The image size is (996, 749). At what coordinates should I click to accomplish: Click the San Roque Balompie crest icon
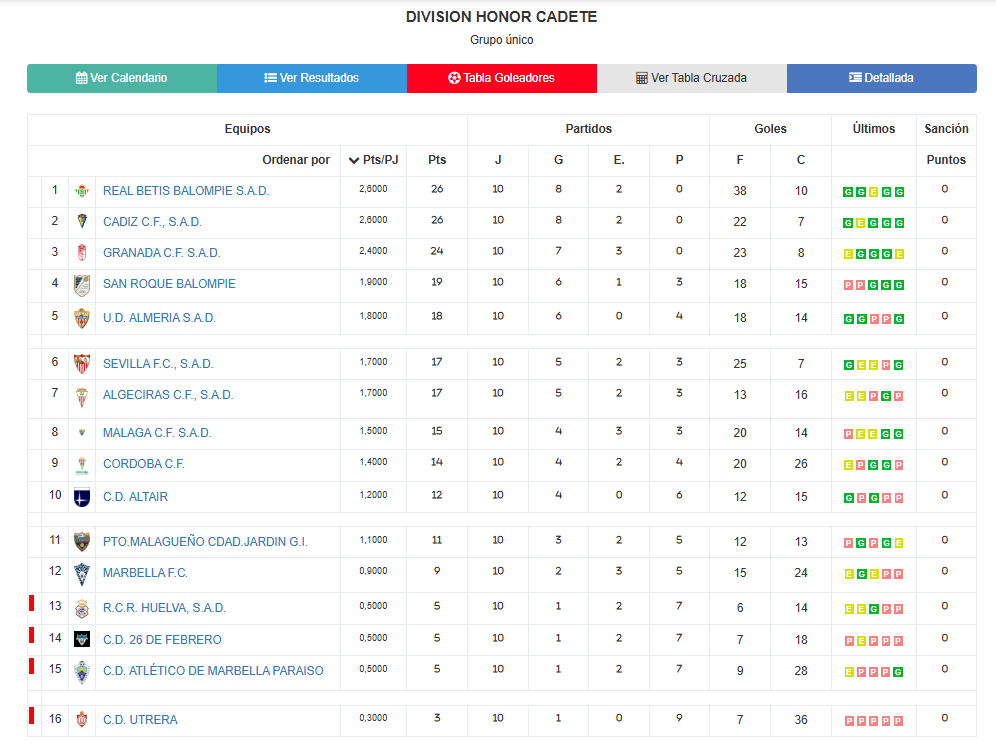point(82,285)
